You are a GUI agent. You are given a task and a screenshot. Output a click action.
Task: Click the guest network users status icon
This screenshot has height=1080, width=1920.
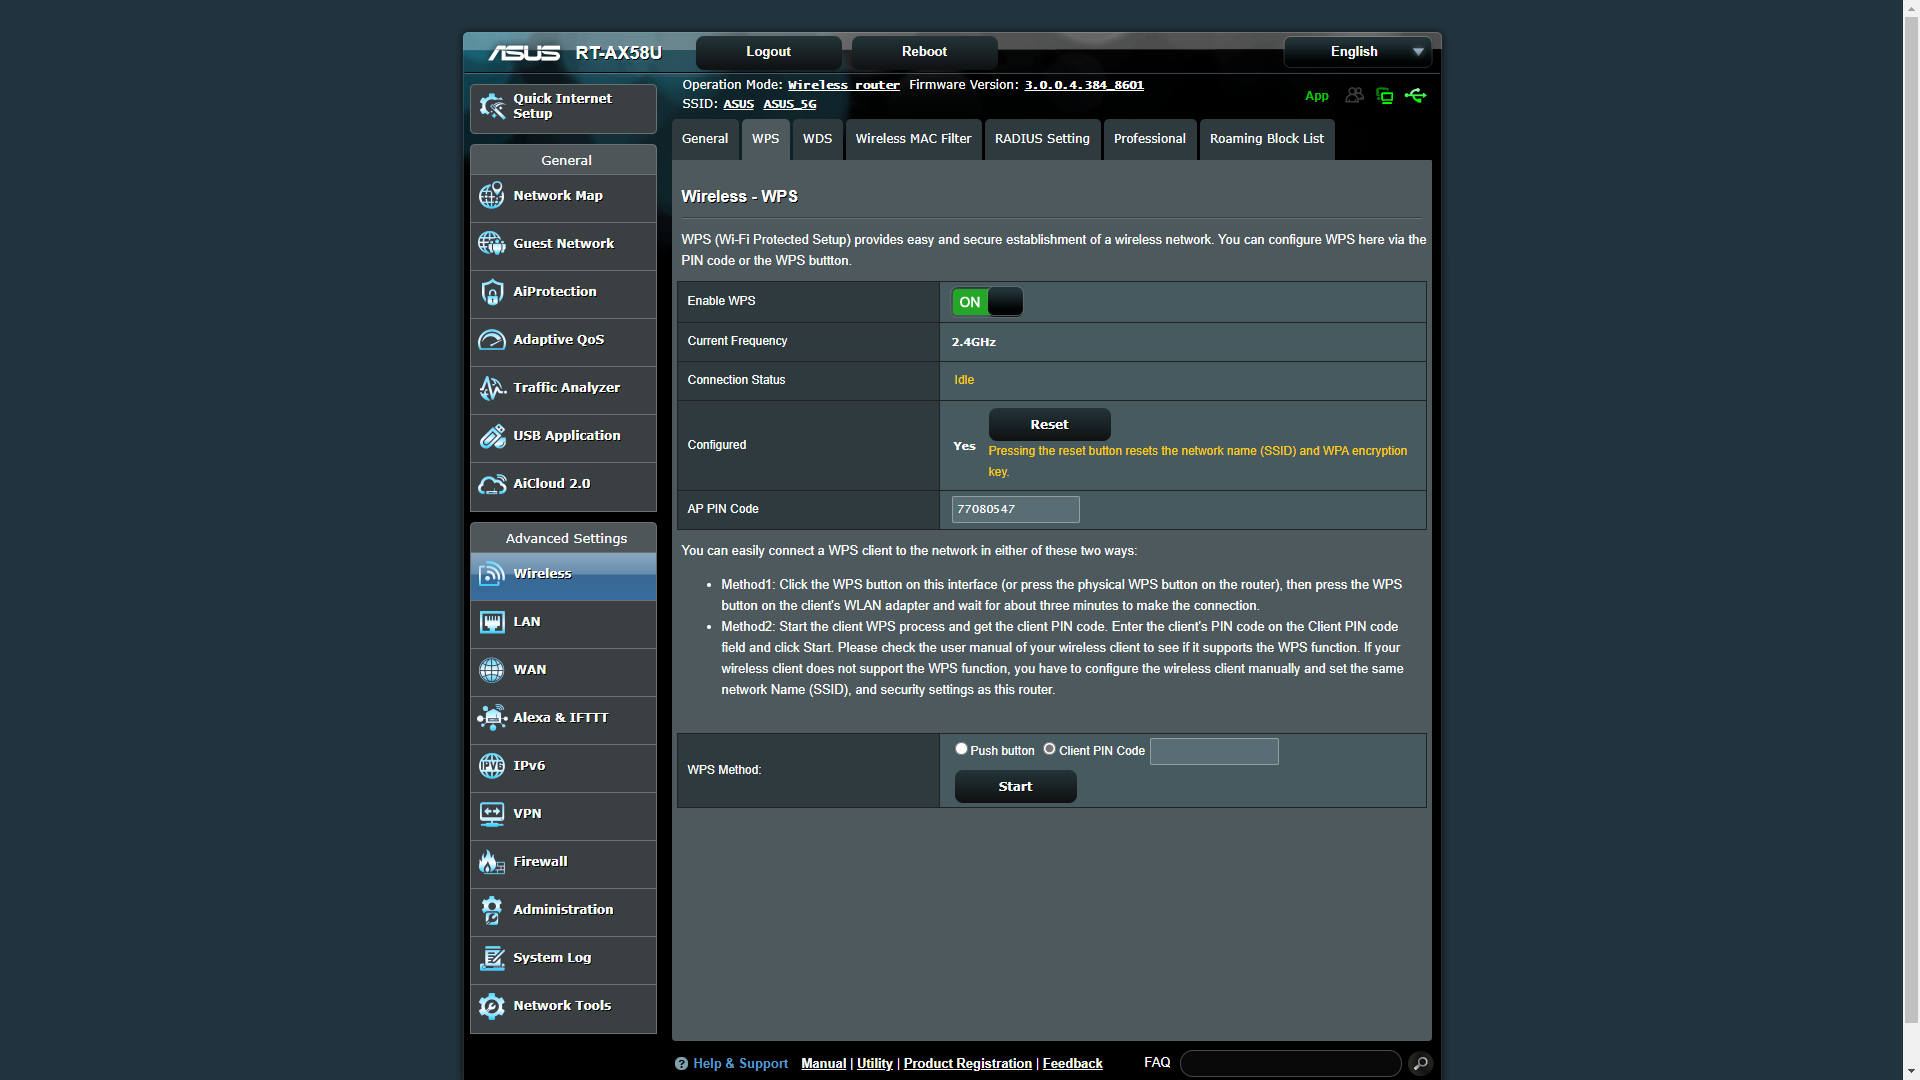point(1354,96)
